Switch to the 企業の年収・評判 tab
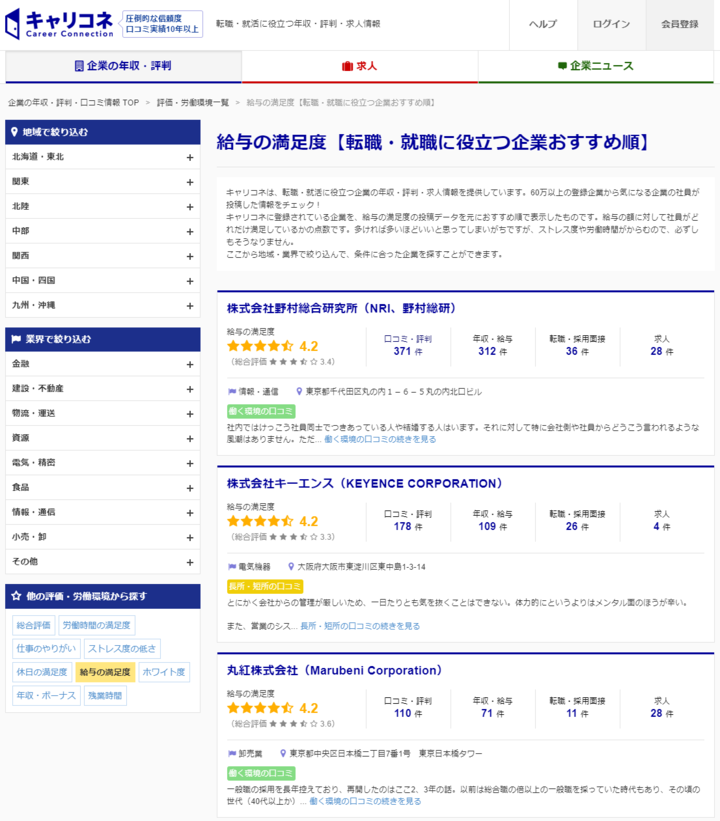 (123, 66)
